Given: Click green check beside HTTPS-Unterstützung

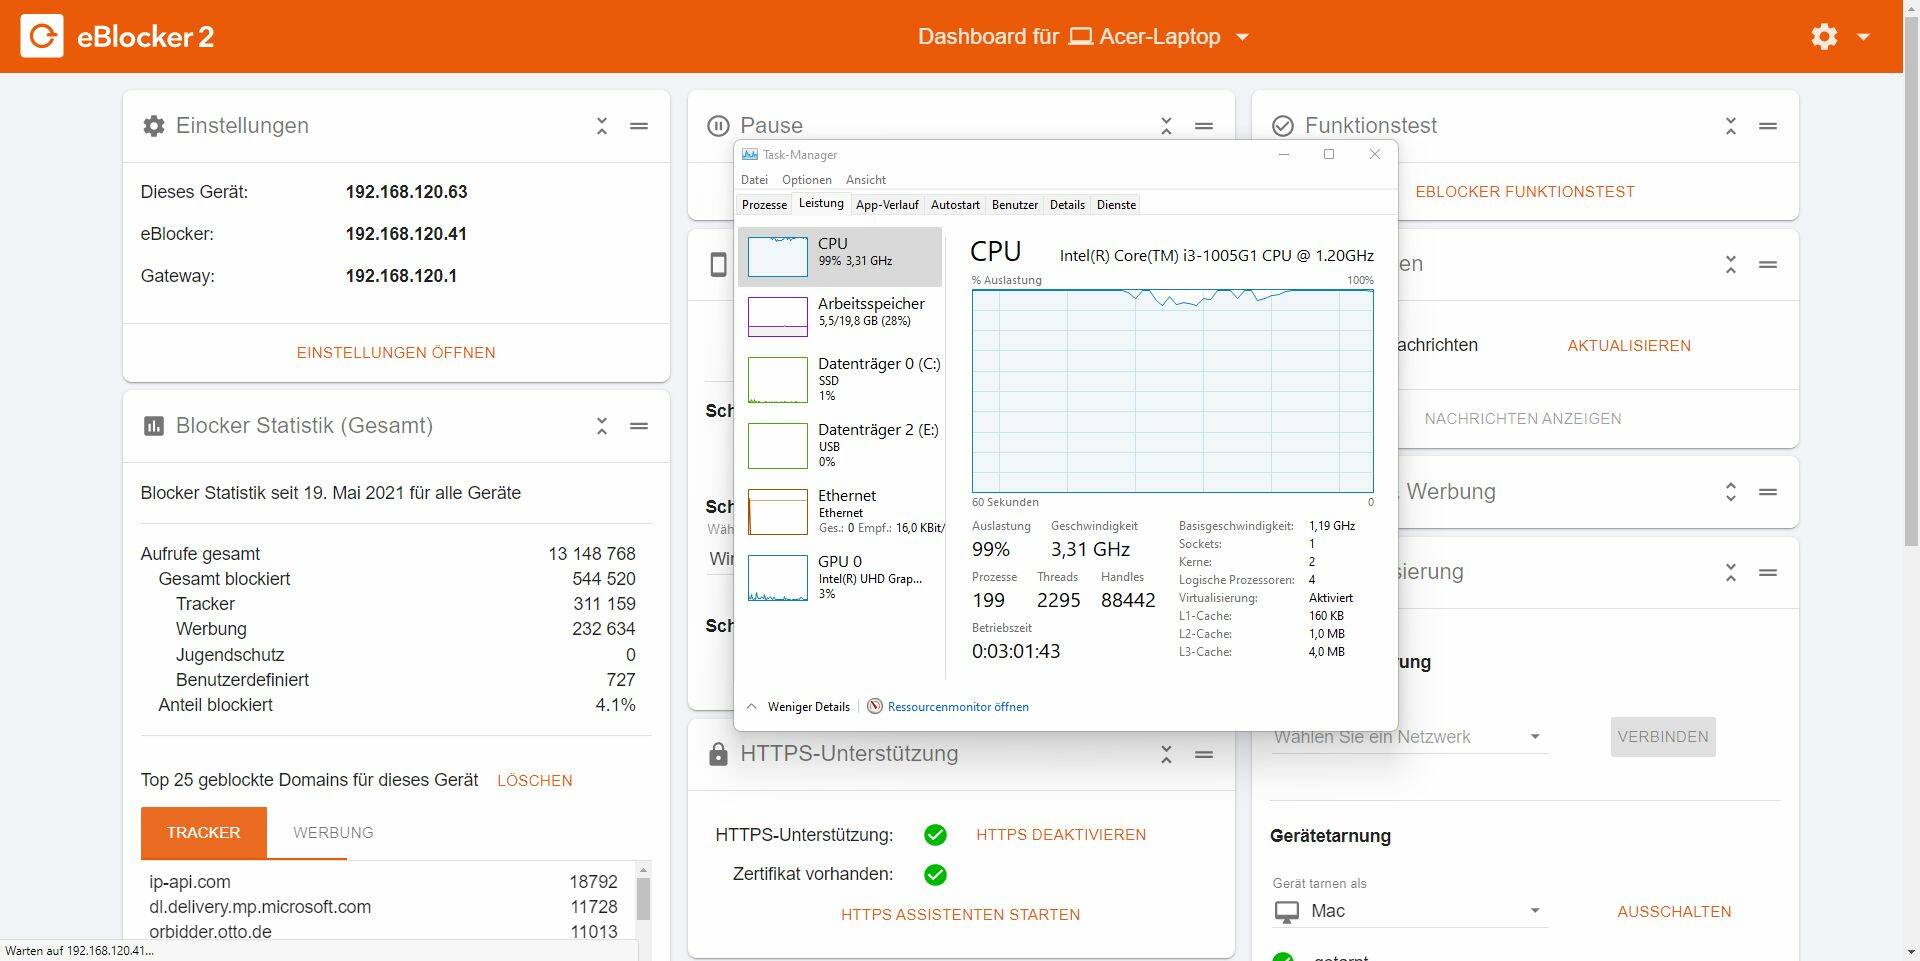Looking at the screenshot, I should [x=935, y=835].
